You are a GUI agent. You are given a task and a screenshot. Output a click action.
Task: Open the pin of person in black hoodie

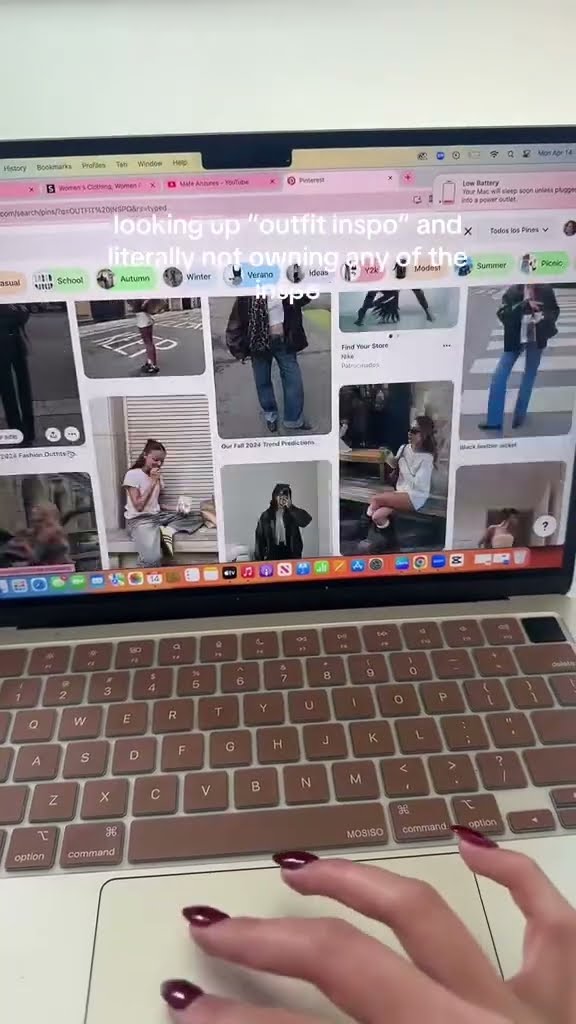(x=277, y=511)
